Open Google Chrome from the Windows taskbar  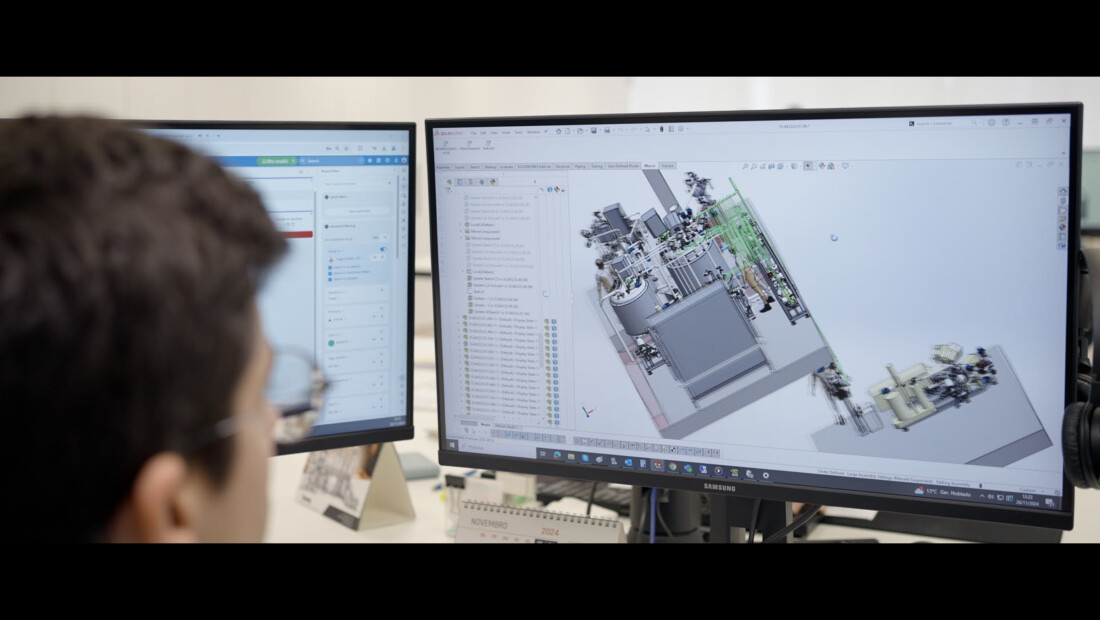[672, 466]
